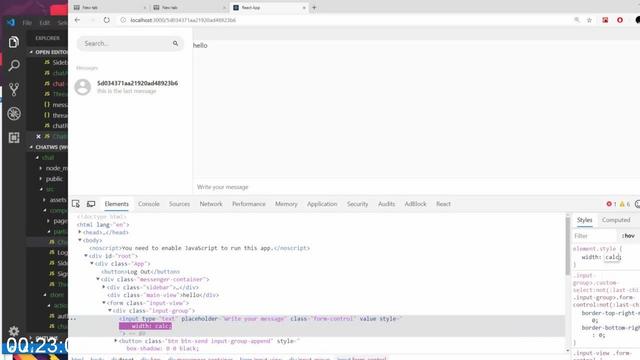Click the user avatar in messages list
The height and width of the screenshot is (360, 640).
tap(82, 87)
